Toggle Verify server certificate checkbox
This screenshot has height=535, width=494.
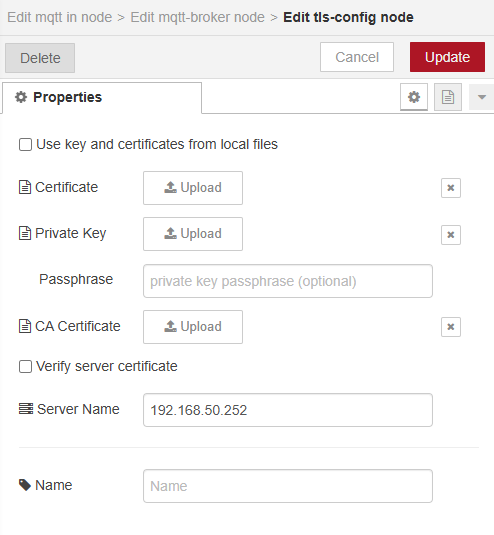point(25,366)
